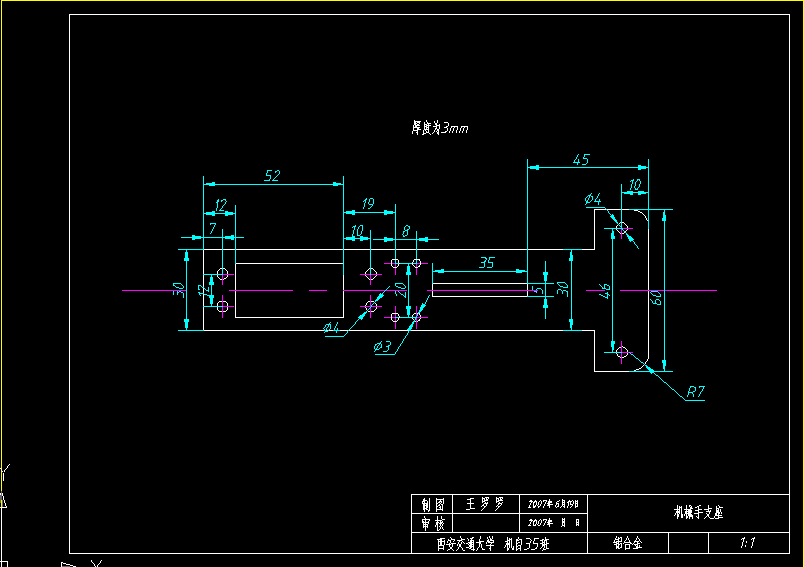Click the 8 dimension text
804x567 pixels.
[x=406, y=231]
